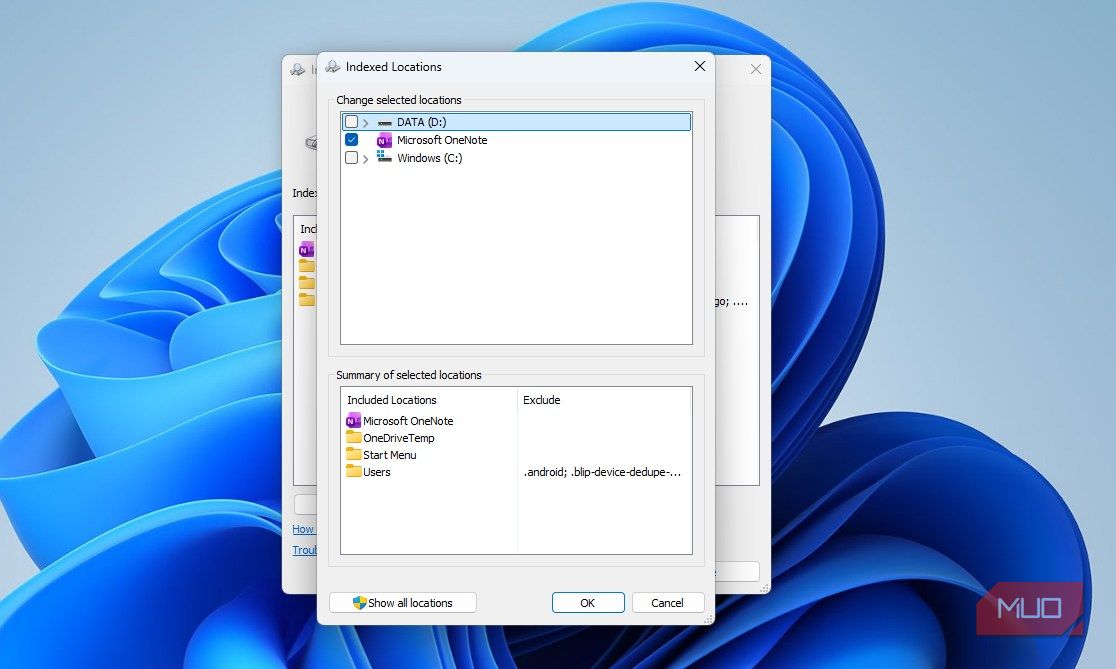Click the Cancel button
Image resolution: width=1116 pixels, height=669 pixels.
pyautogui.click(x=668, y=603)
